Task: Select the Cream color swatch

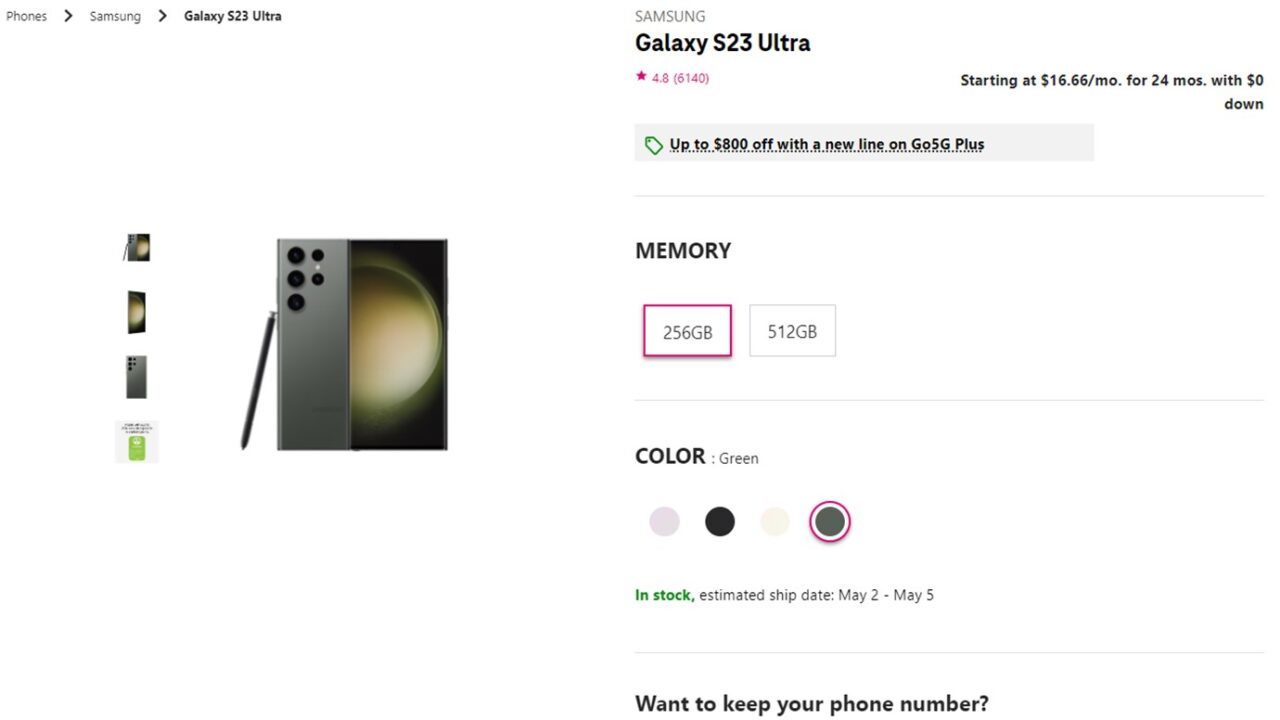Action: [x=774, y=521]
